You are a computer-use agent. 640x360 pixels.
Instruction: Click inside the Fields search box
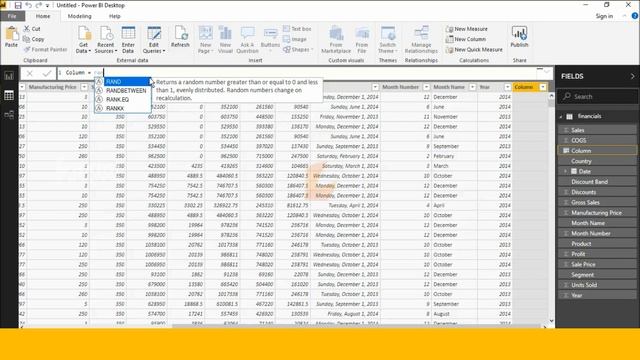[x=597, y=97]
